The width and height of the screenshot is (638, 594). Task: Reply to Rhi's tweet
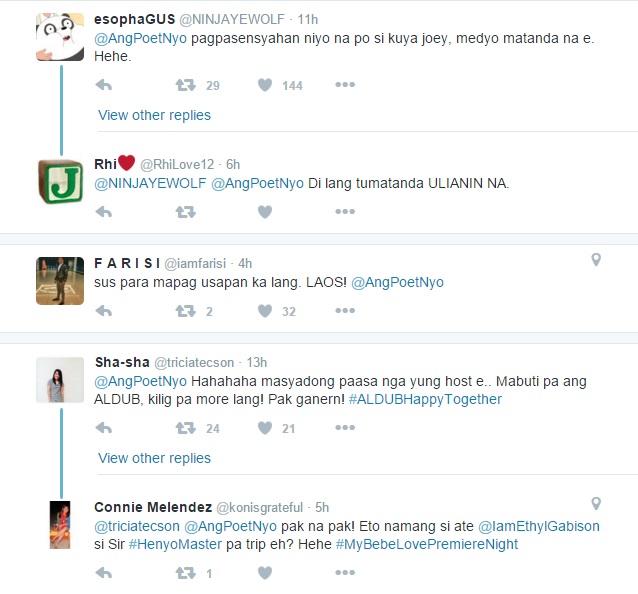click(x=104, y=212)
